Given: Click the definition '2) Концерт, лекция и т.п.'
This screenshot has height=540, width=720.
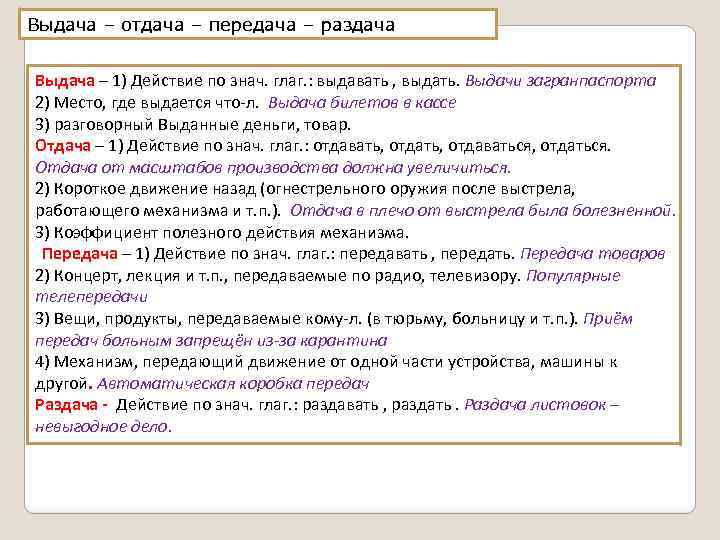Looking at the screenshot, I should coord(132,276).
